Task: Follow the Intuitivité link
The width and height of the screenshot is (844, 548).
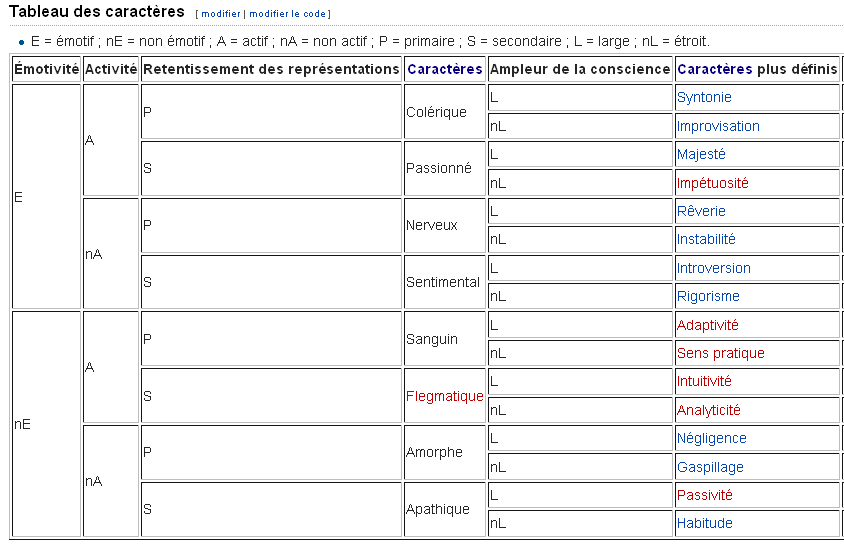Action: (x=704, y=382)
